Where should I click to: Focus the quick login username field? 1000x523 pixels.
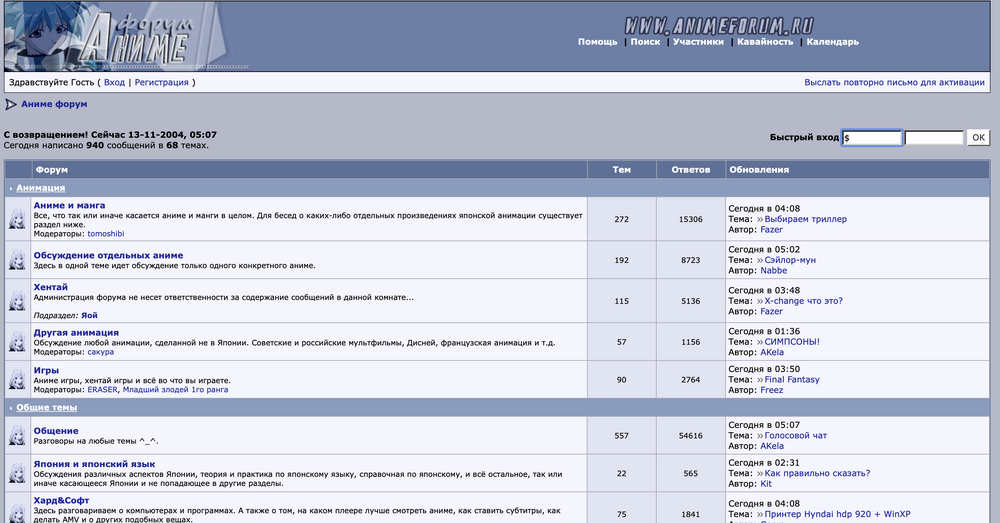872,137
